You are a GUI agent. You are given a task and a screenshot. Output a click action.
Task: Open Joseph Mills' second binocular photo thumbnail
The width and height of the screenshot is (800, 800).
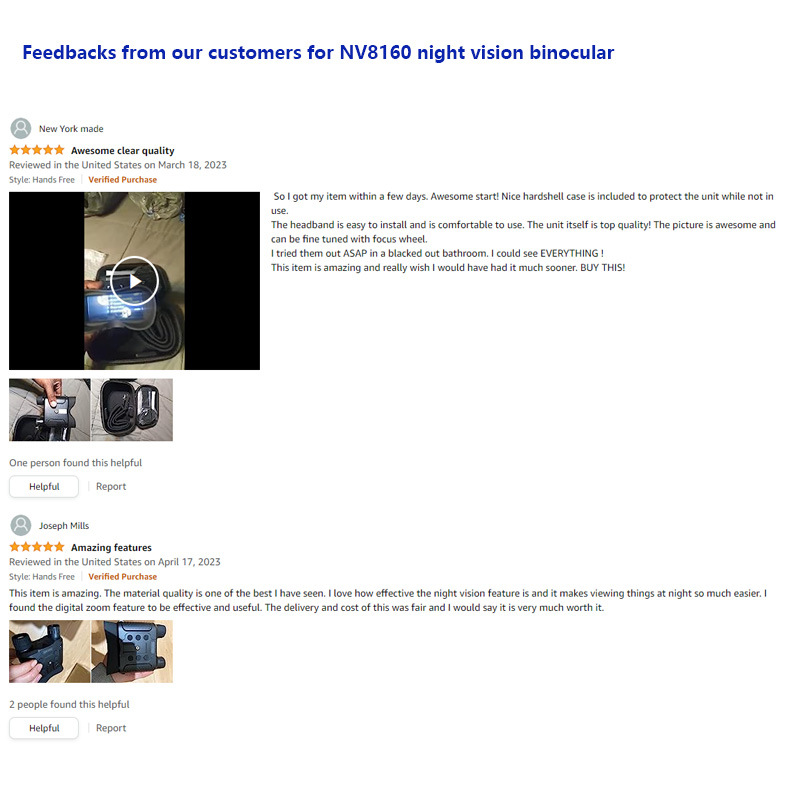pos(132,652)
